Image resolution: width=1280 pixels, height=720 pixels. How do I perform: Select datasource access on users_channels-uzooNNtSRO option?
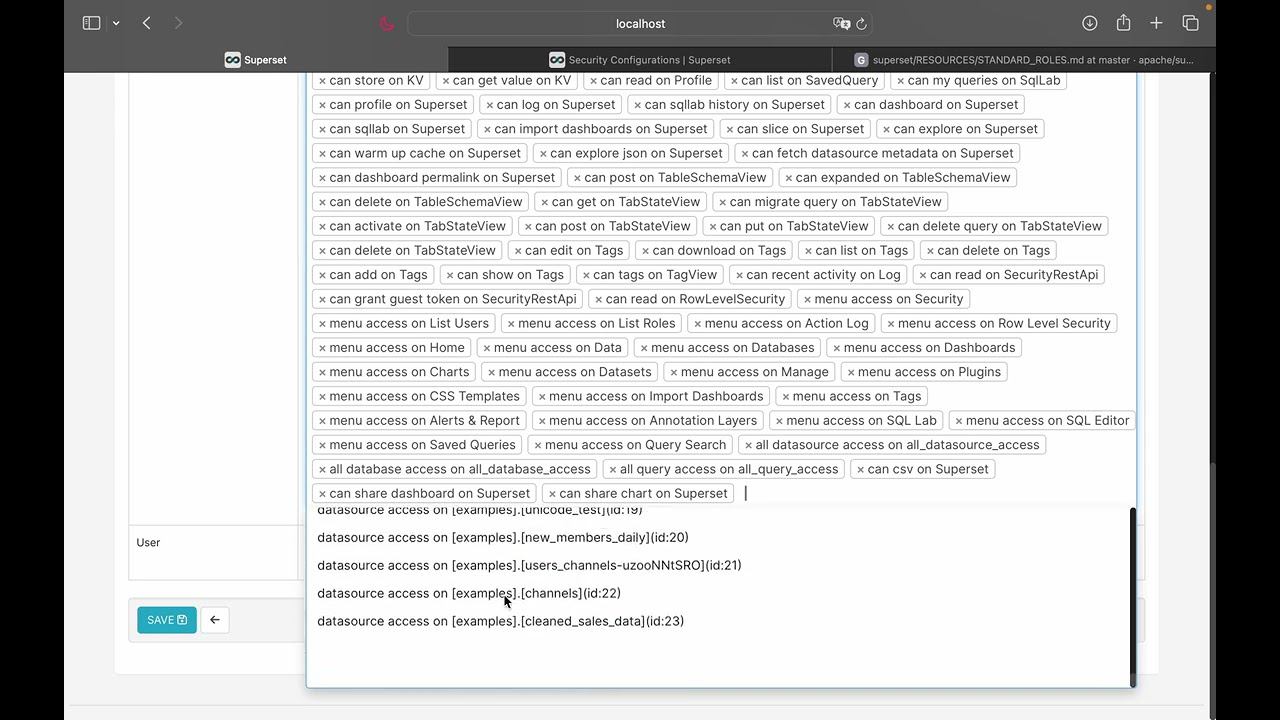(720, 565)
